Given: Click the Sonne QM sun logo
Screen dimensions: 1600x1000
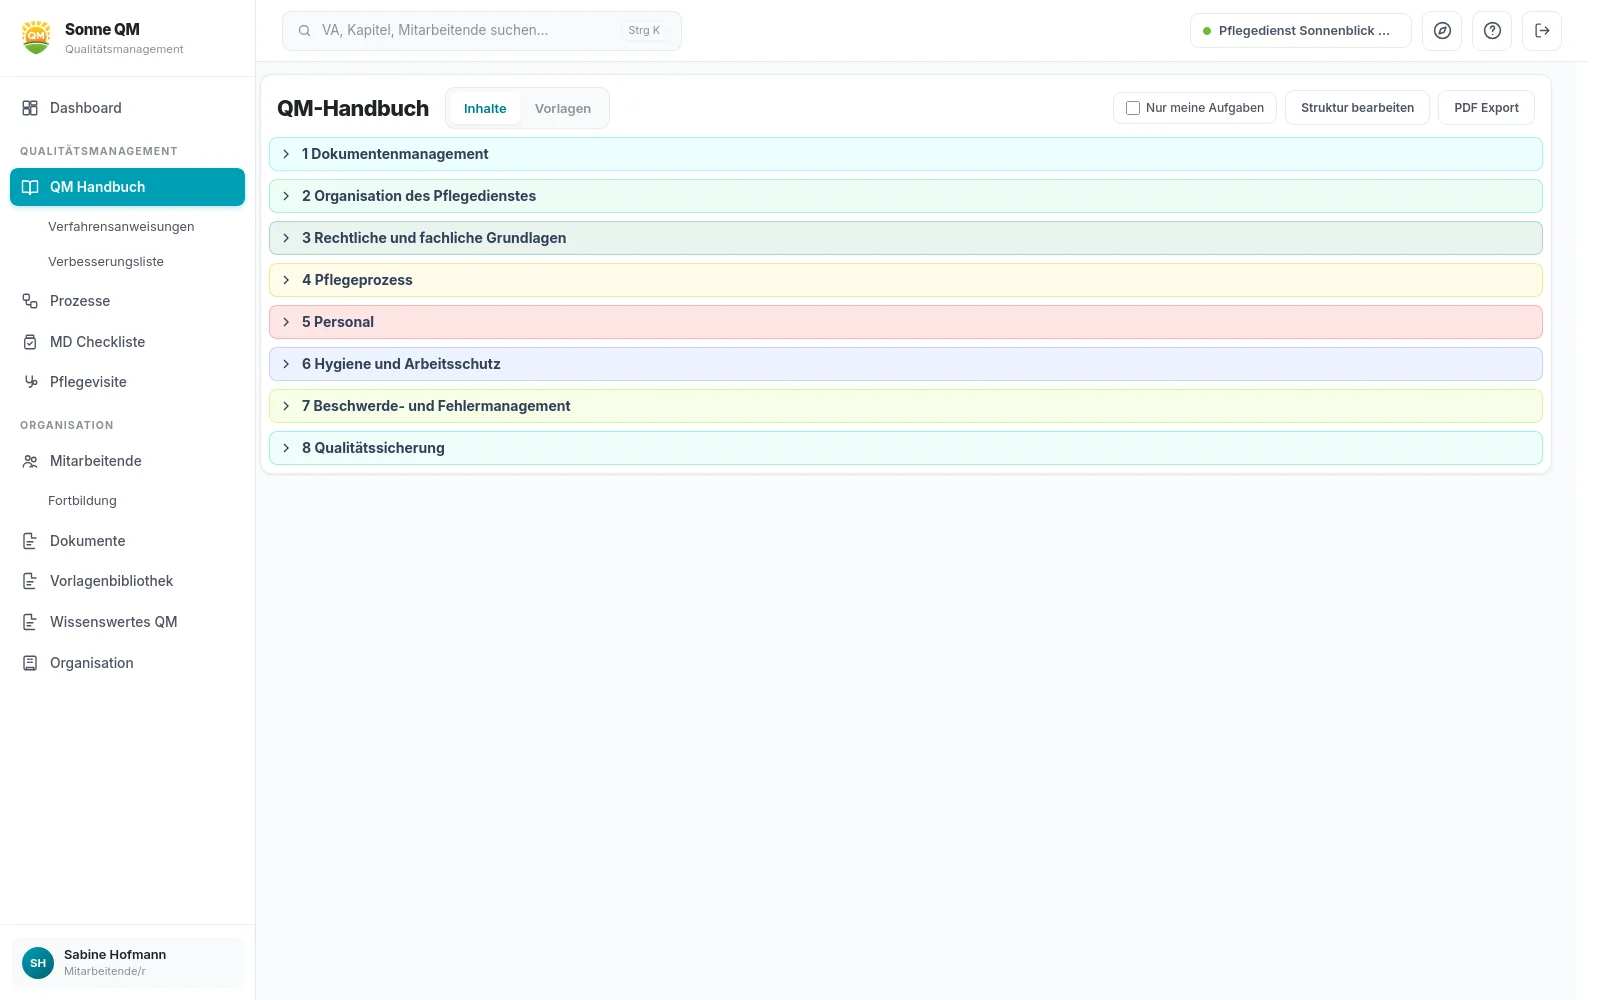Looking at the screenshot, I should point(36,37).
